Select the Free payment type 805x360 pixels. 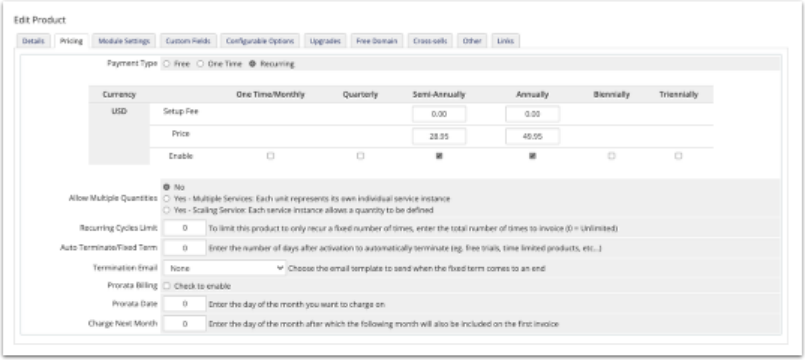pos(167,64)
